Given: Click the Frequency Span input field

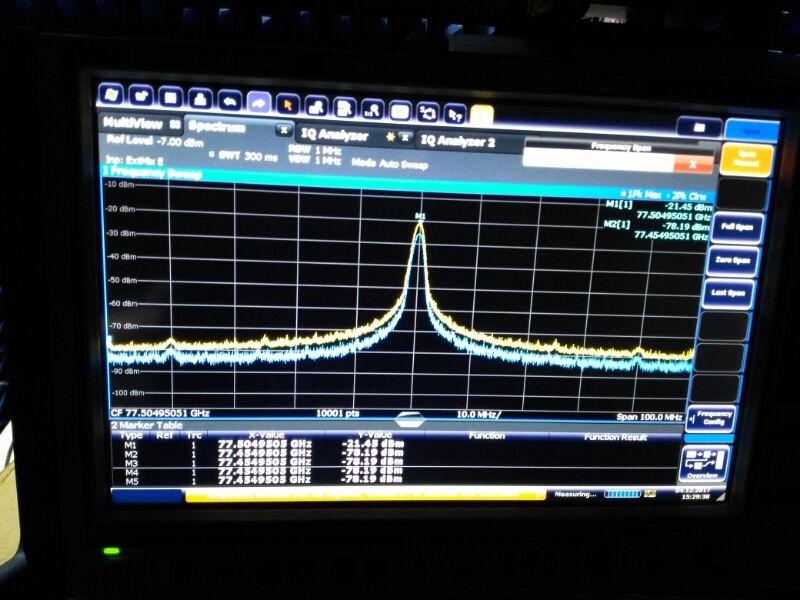Looking at the screenshot, I should 598,161.
